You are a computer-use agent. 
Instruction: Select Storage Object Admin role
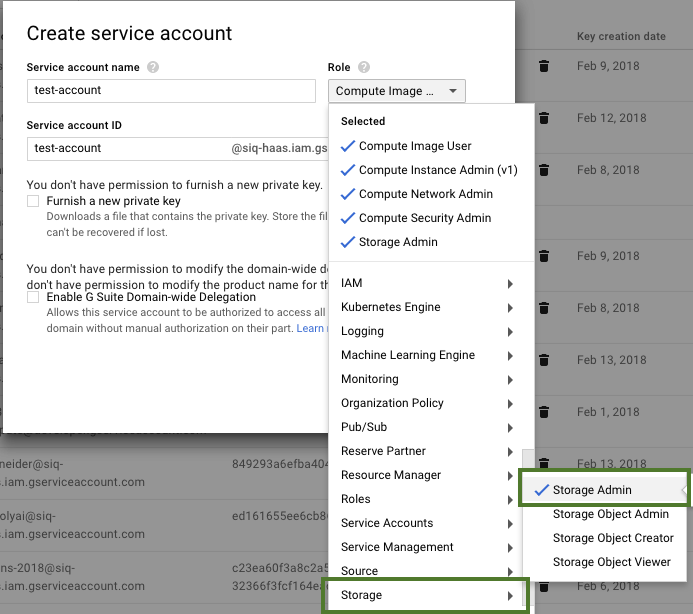[610, 514]
